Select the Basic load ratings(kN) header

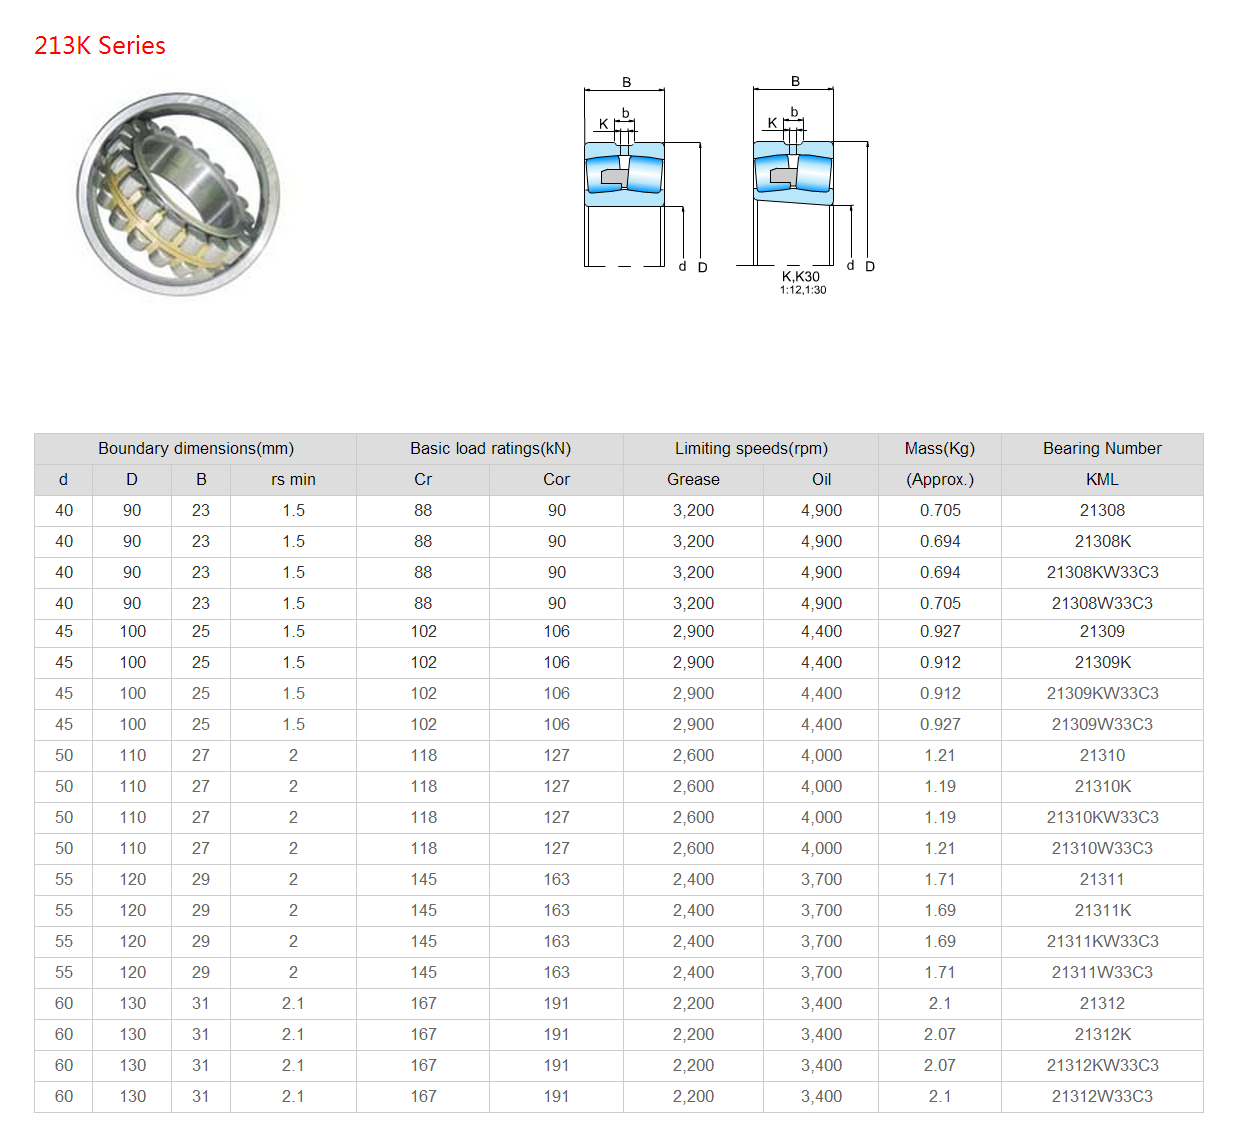click(x=490, y=449)
